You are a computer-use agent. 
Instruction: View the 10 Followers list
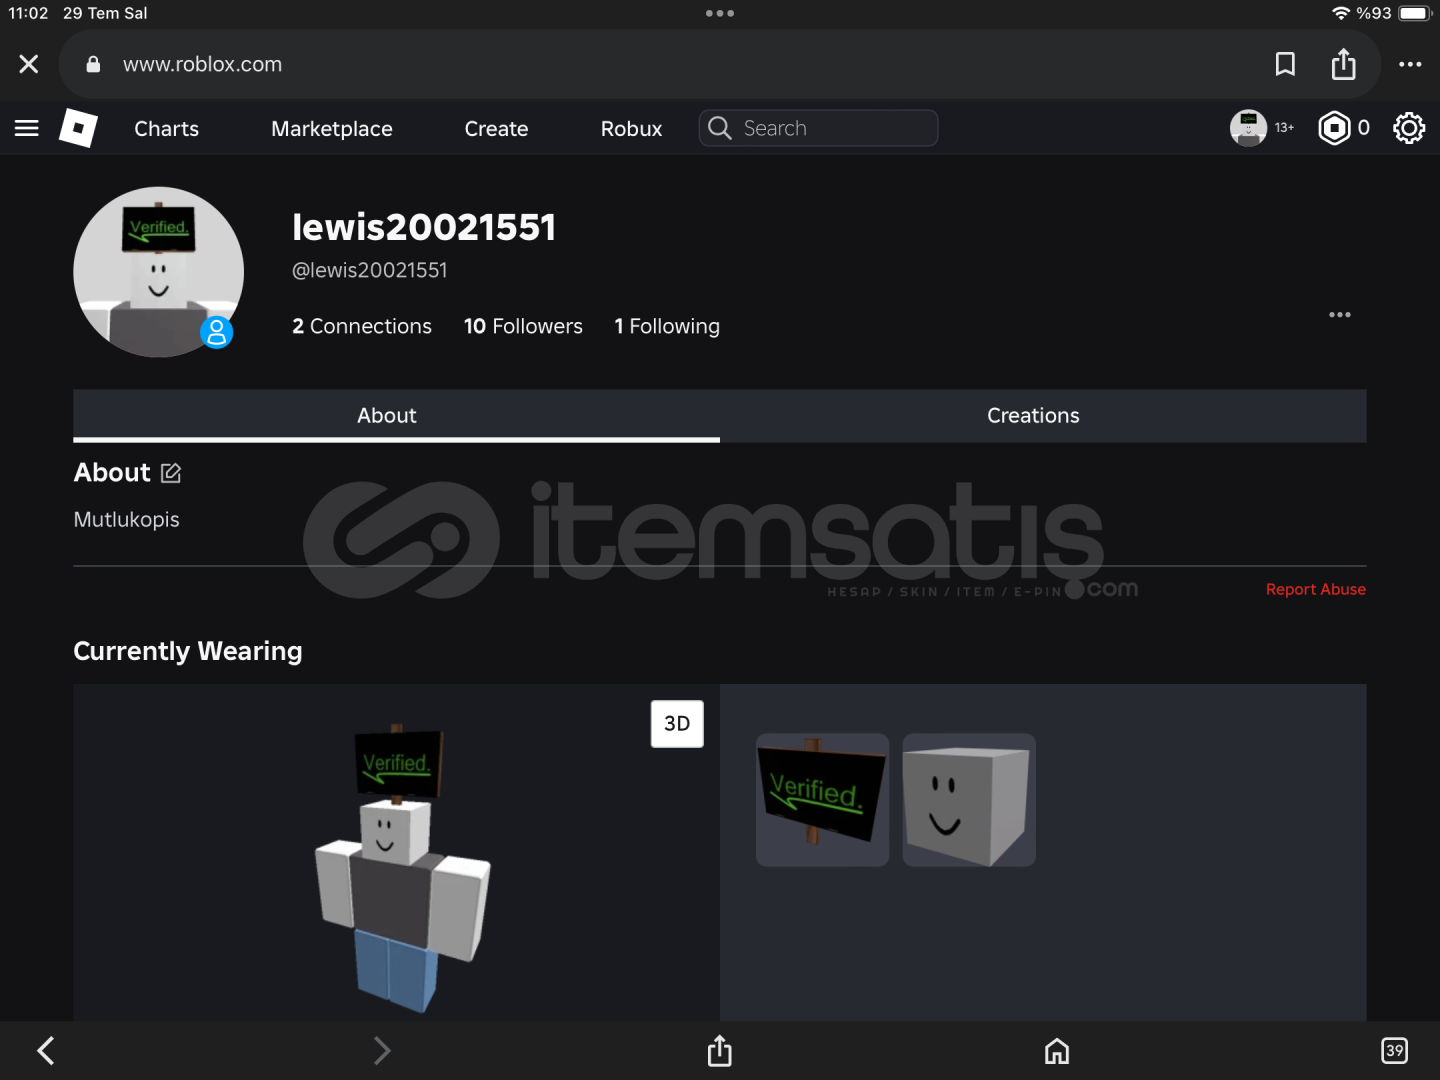523,326
